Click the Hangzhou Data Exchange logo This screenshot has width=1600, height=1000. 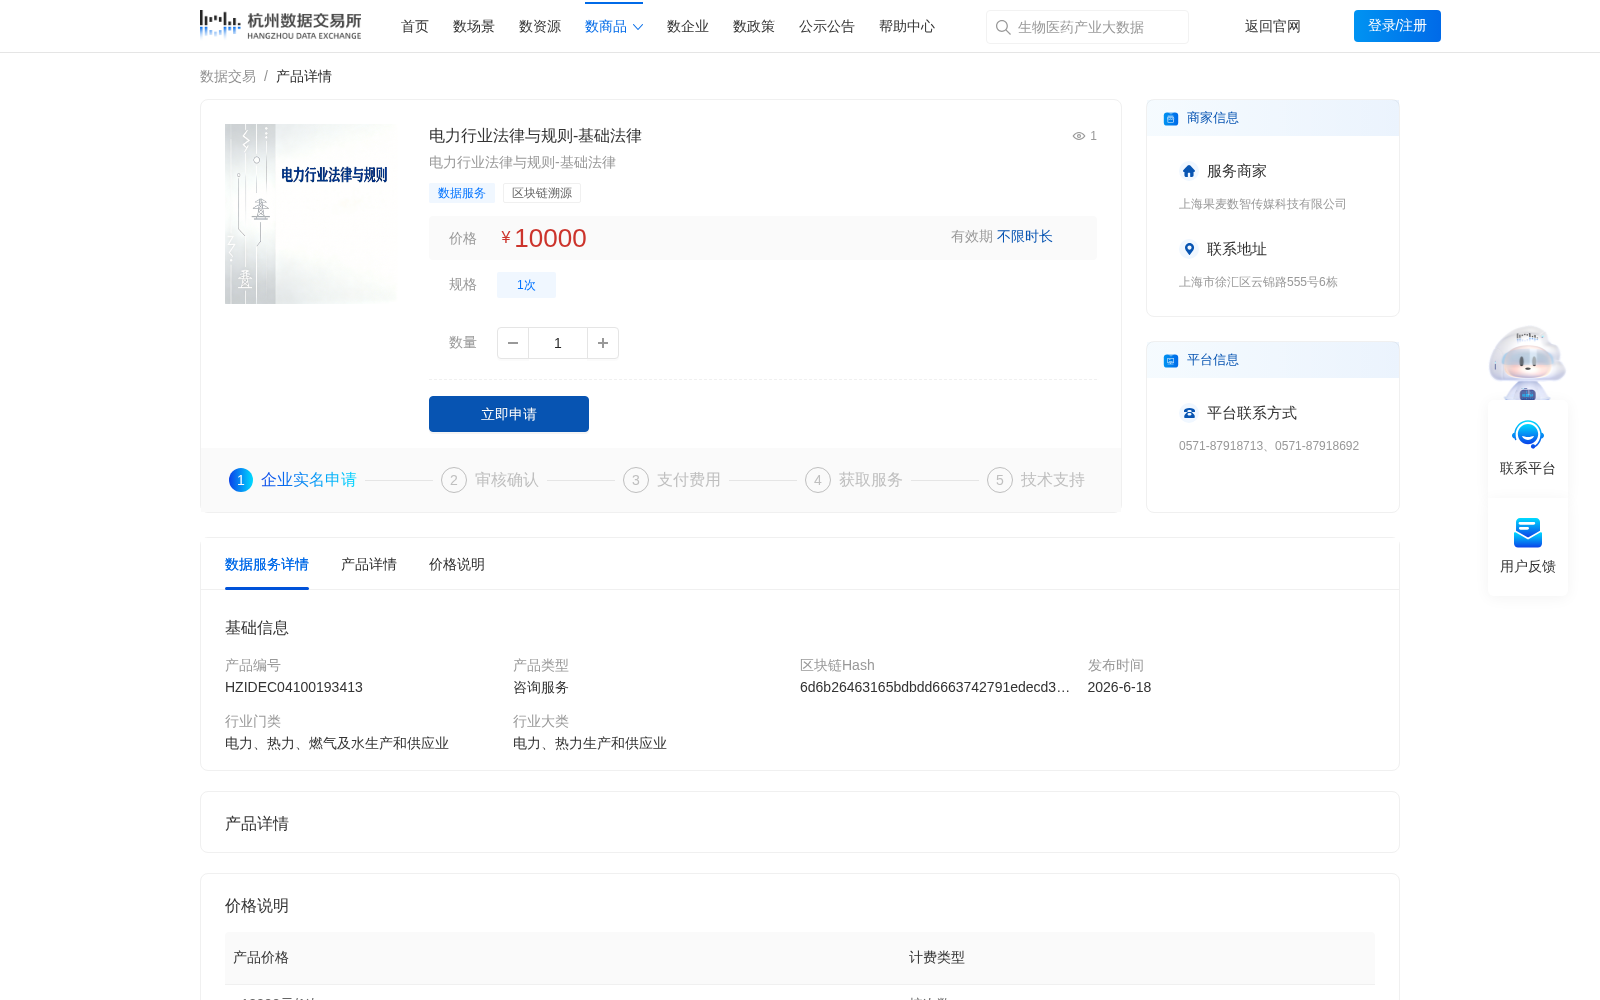click(280, 25)
